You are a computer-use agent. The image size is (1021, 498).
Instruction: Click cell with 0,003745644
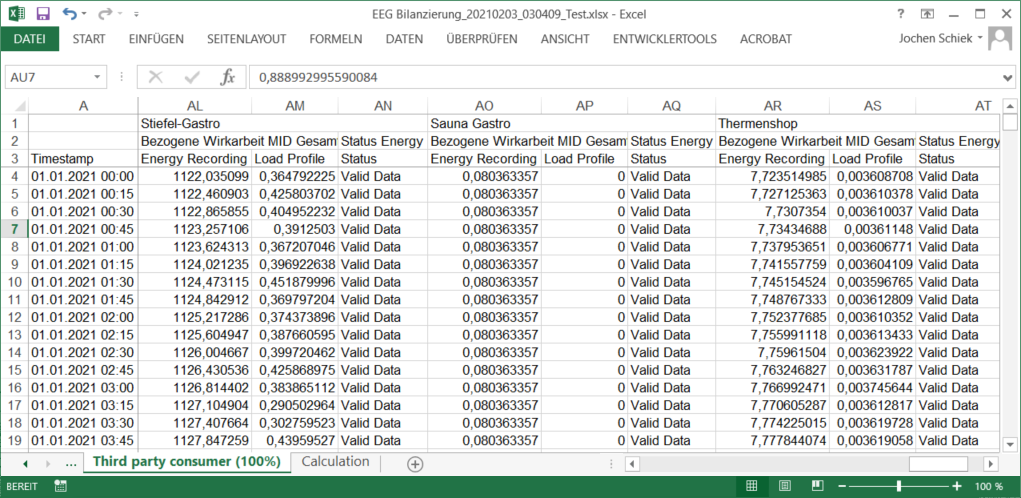(873, 387)
